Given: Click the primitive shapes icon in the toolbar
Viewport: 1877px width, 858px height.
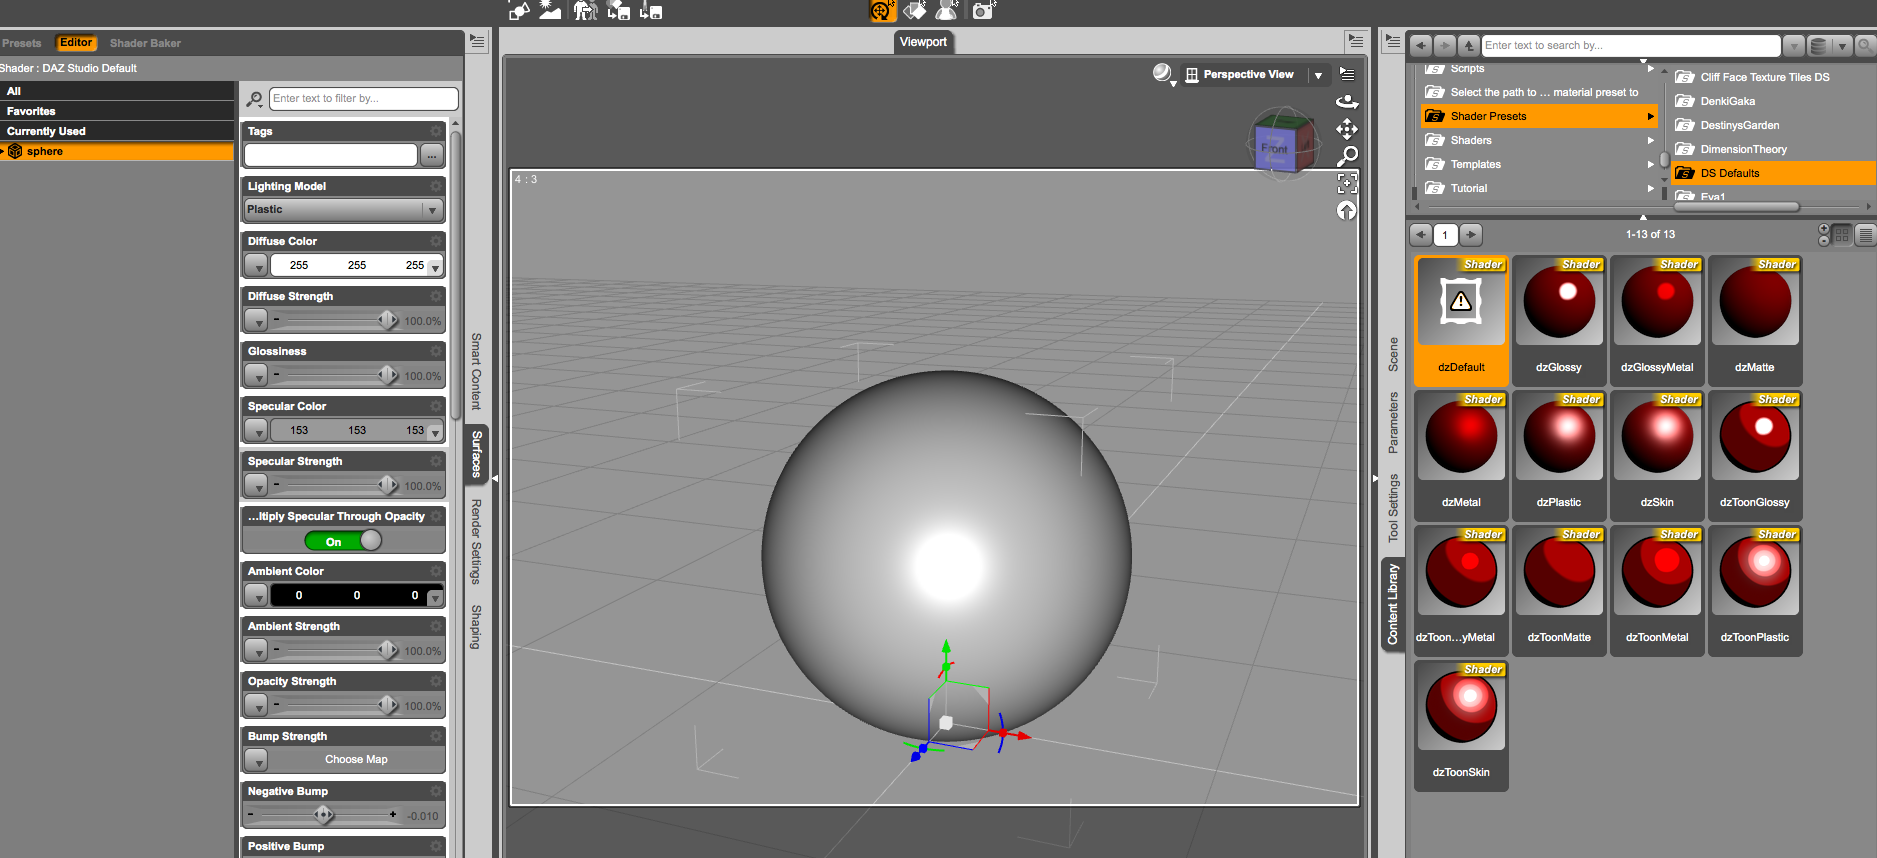Looking at the screenshot, I should (519, 10).
